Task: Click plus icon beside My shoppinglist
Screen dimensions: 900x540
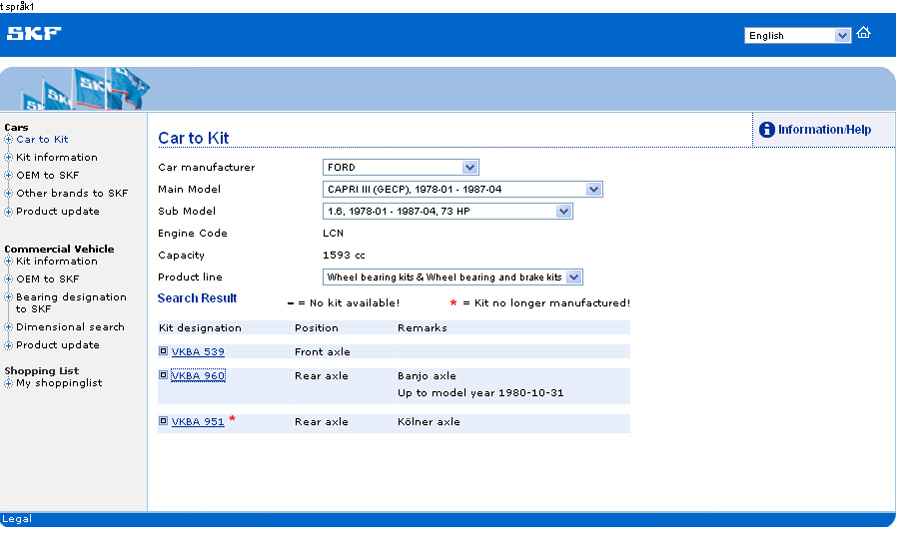Action: click(x=8, y=383)
